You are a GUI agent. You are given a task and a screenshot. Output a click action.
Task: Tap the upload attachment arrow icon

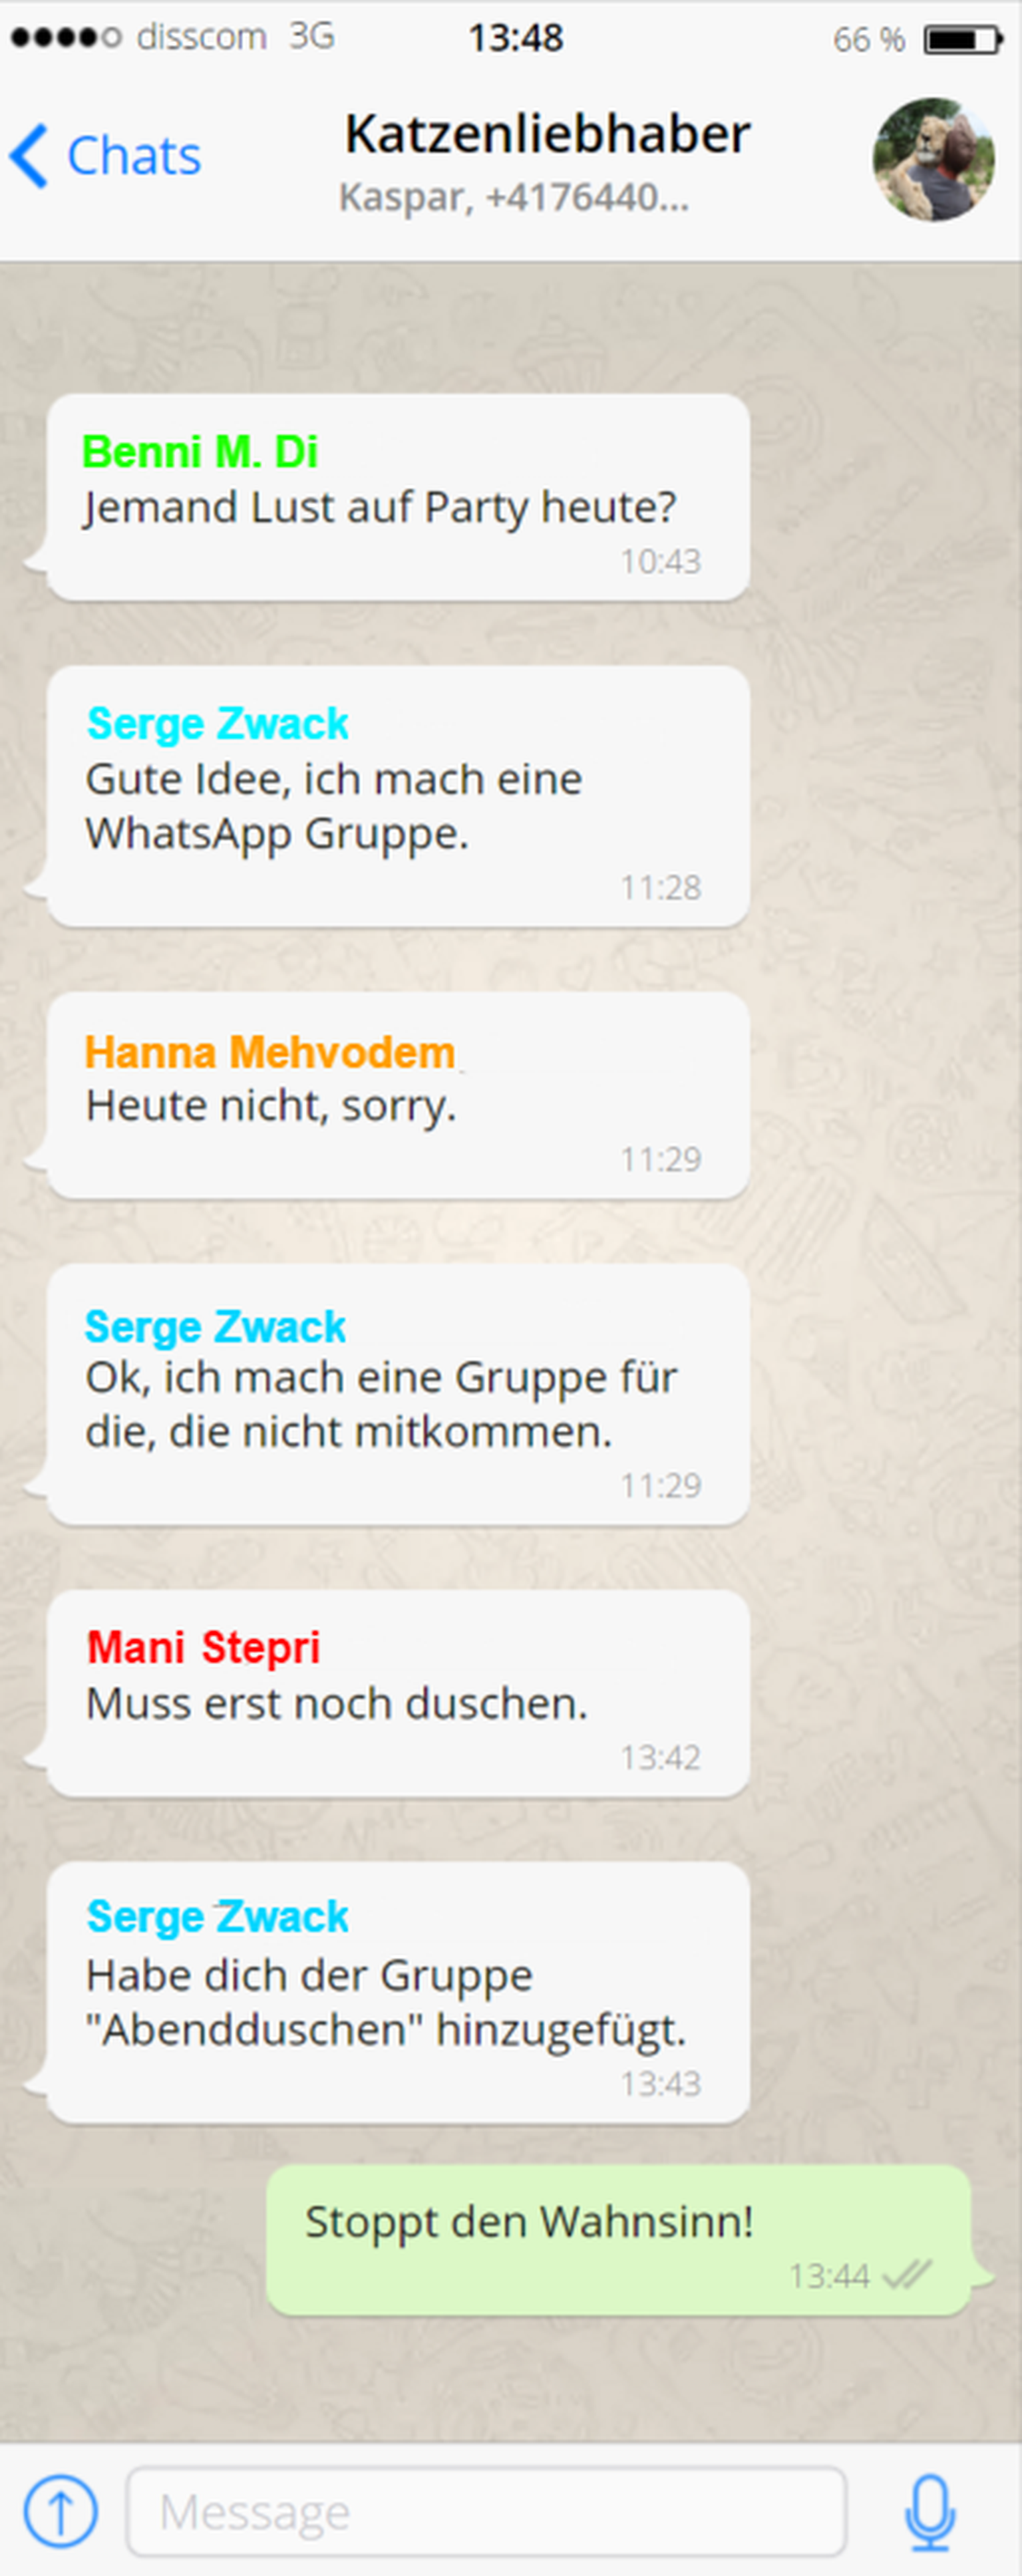click(x=60, y=2510)
